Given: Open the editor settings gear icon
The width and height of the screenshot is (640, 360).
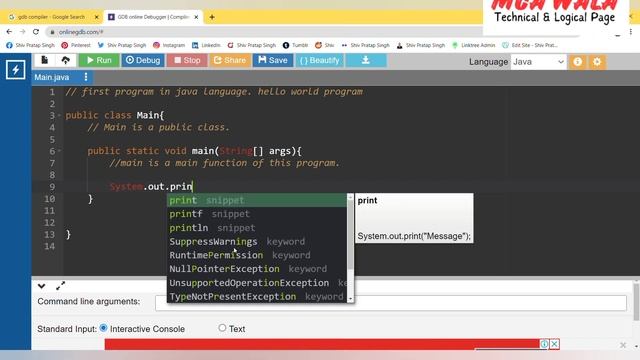Looking at the screenshot, I should pyautogui.click(x=597, y=62).
